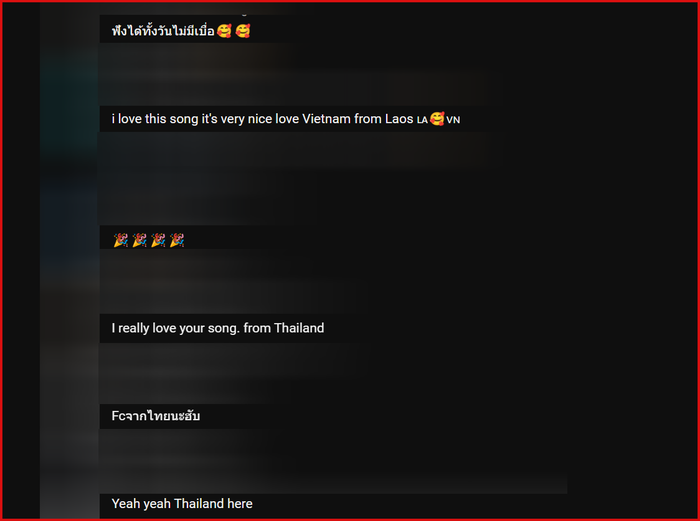The height and width of the screenshot is (521, 700).
Task: Click the word 'Laos' in the comment
Action: tap(399, 119)
